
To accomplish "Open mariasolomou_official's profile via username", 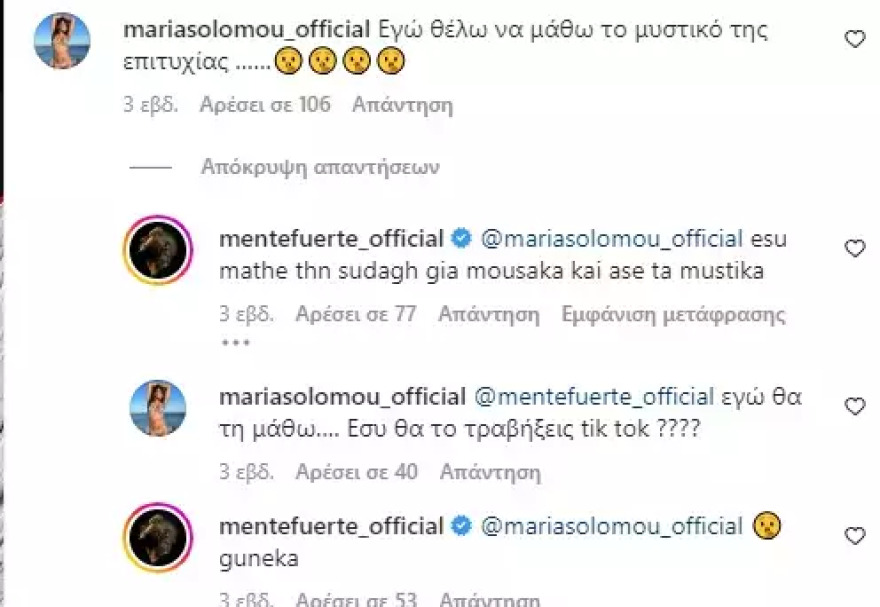I will coord(252,30).
